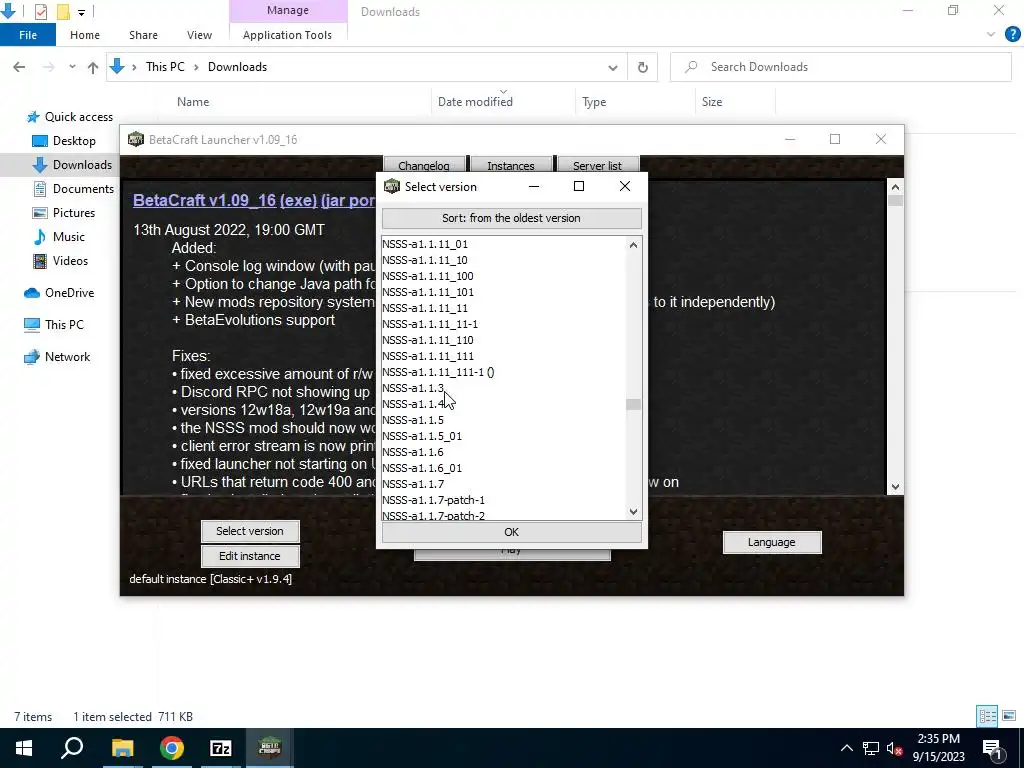Open the Changelog tab in launcher
This screenshot has width=1024, height=768.
pos(424,166)
